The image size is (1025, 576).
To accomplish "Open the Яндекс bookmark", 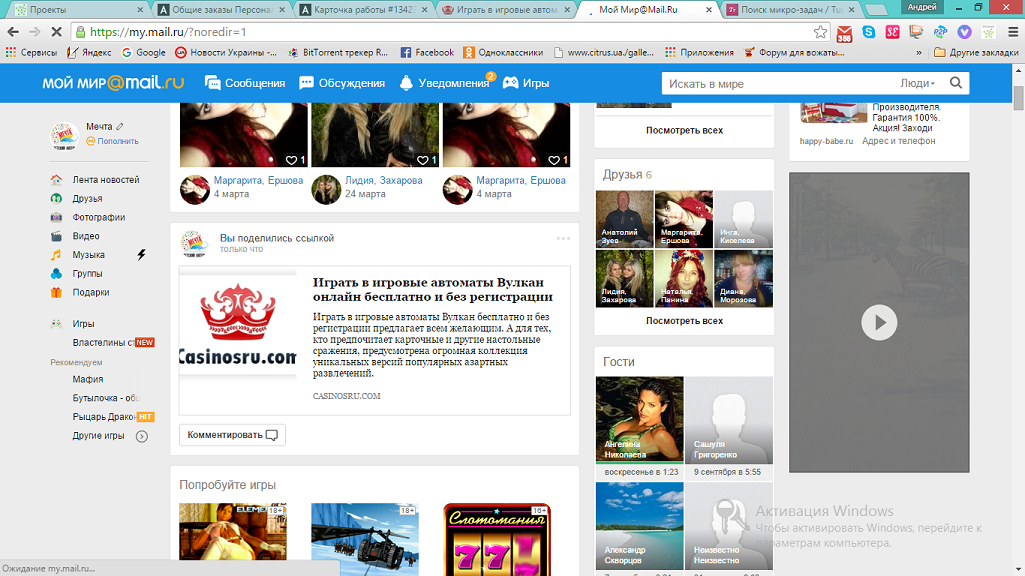I will click(x=89, y=52).
